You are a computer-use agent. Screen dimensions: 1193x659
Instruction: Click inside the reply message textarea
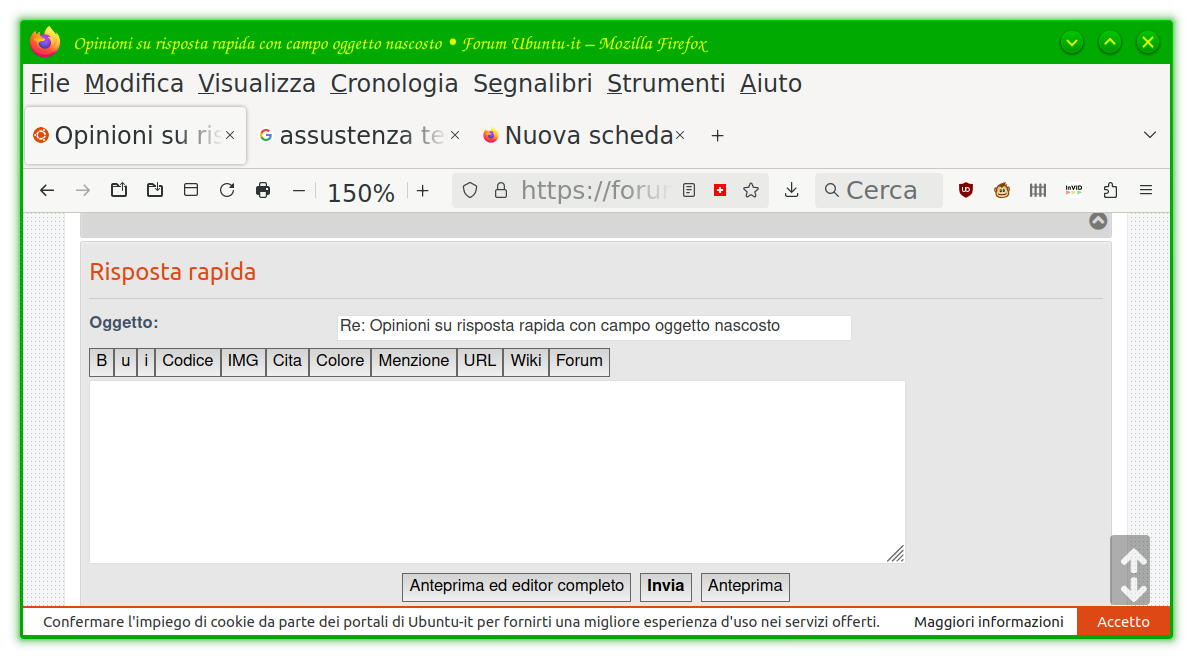[x=497, y=472]
